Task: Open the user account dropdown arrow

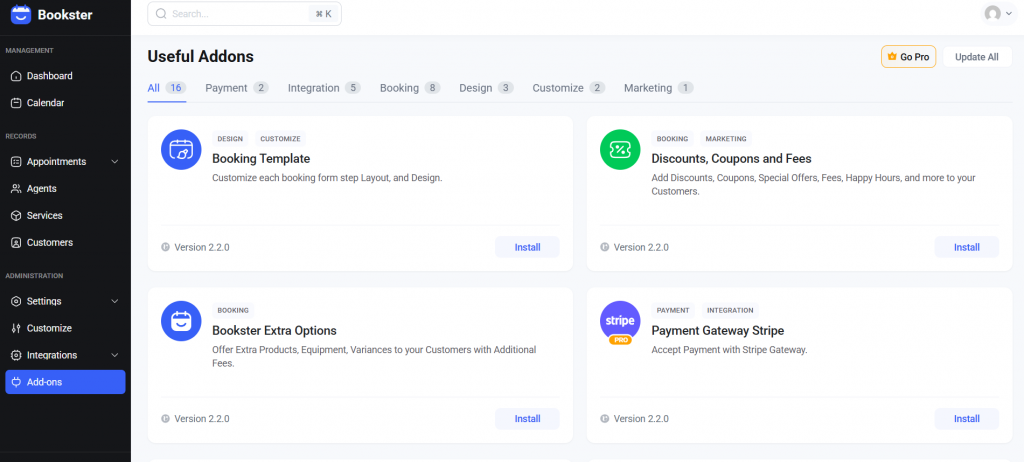Action: click(x=1009, y=14)
